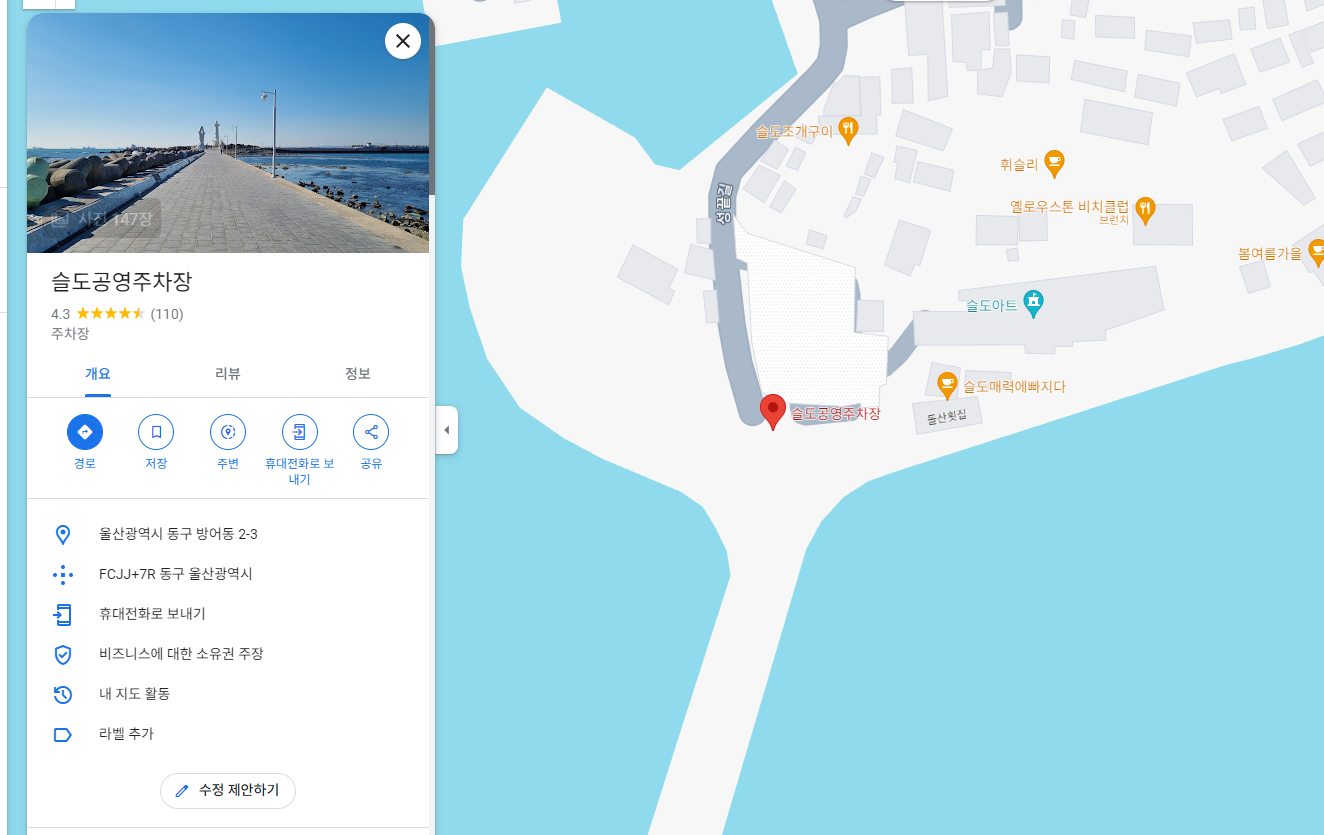Click 휴대전화로 보내기 round icon
1324x835 pixels.
[299, 432]
